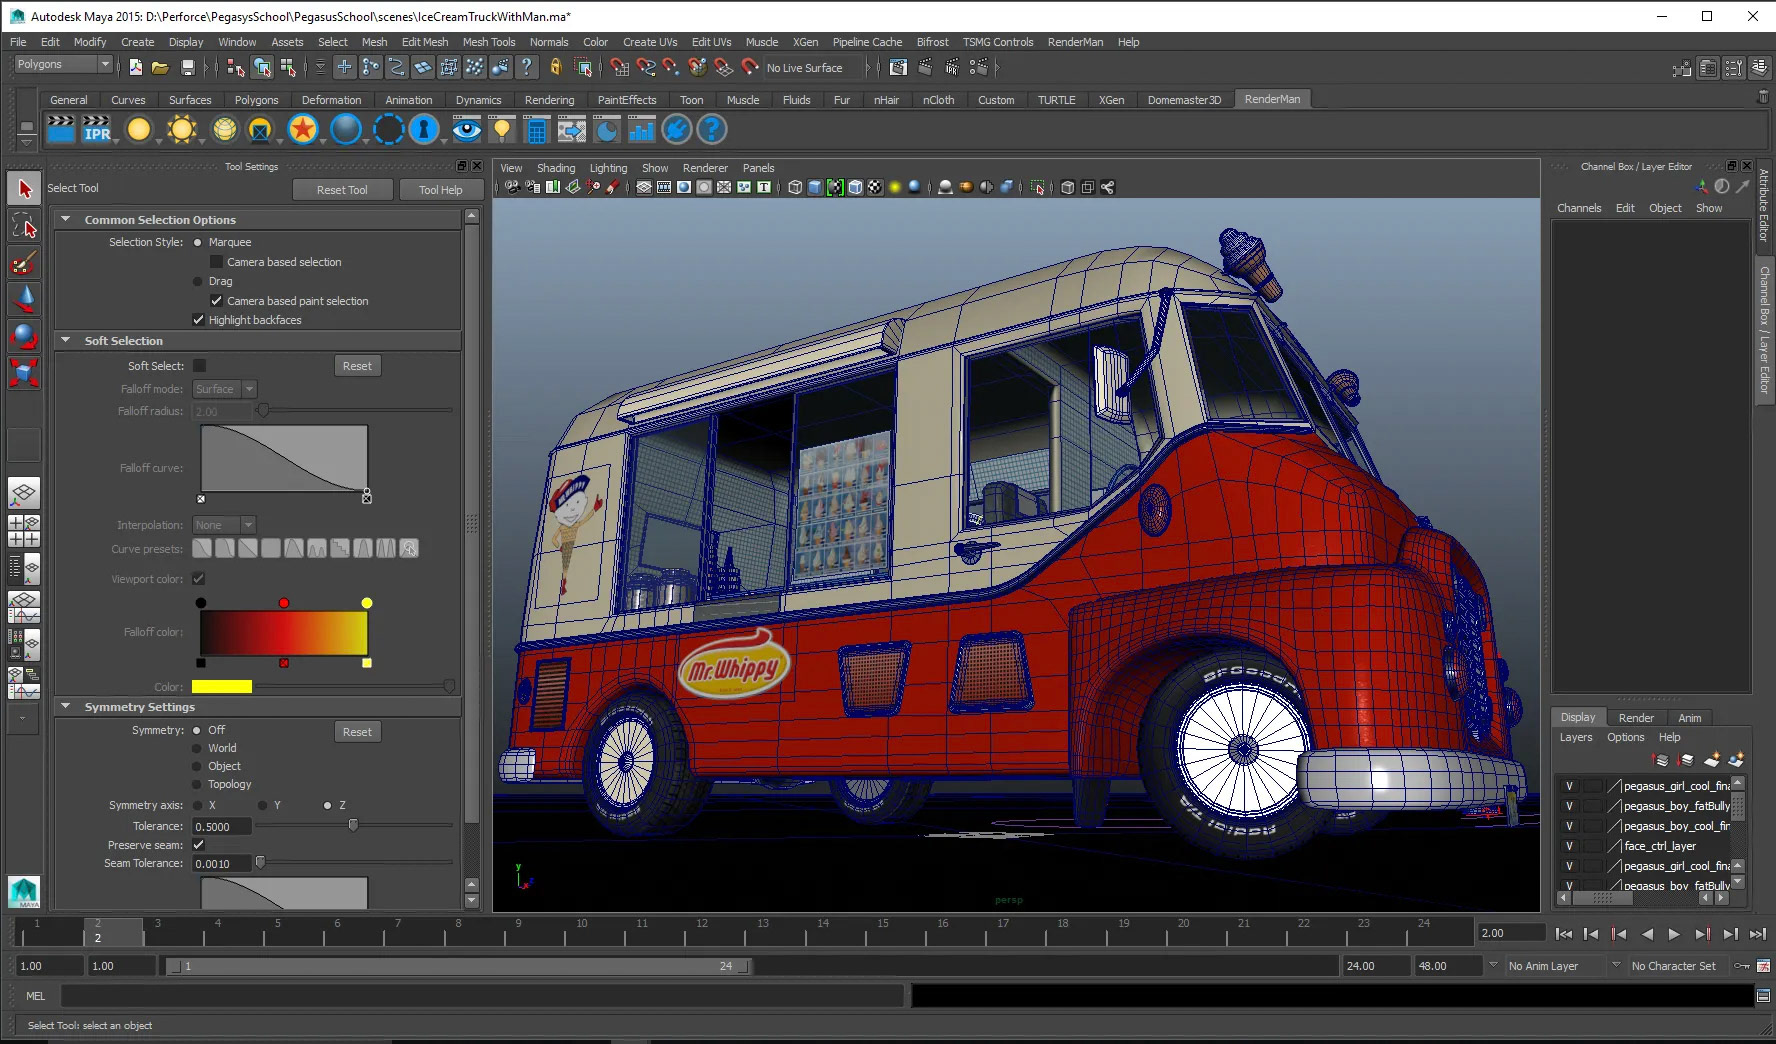Enable the Soft Select checkbox
1776x1044 pixels.
tap(199, 366)
